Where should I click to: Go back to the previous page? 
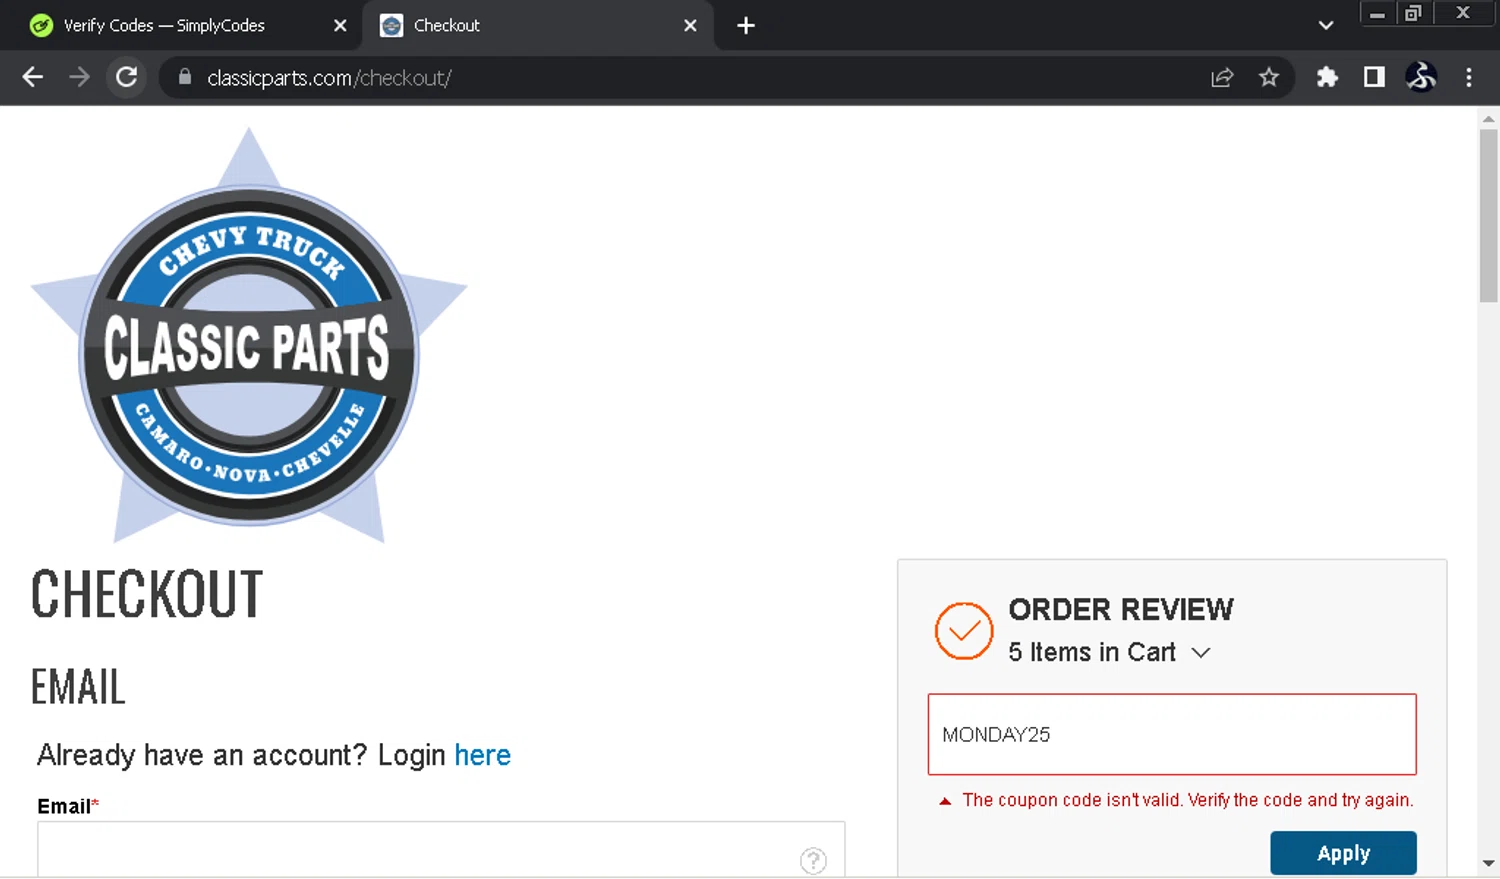32,77
